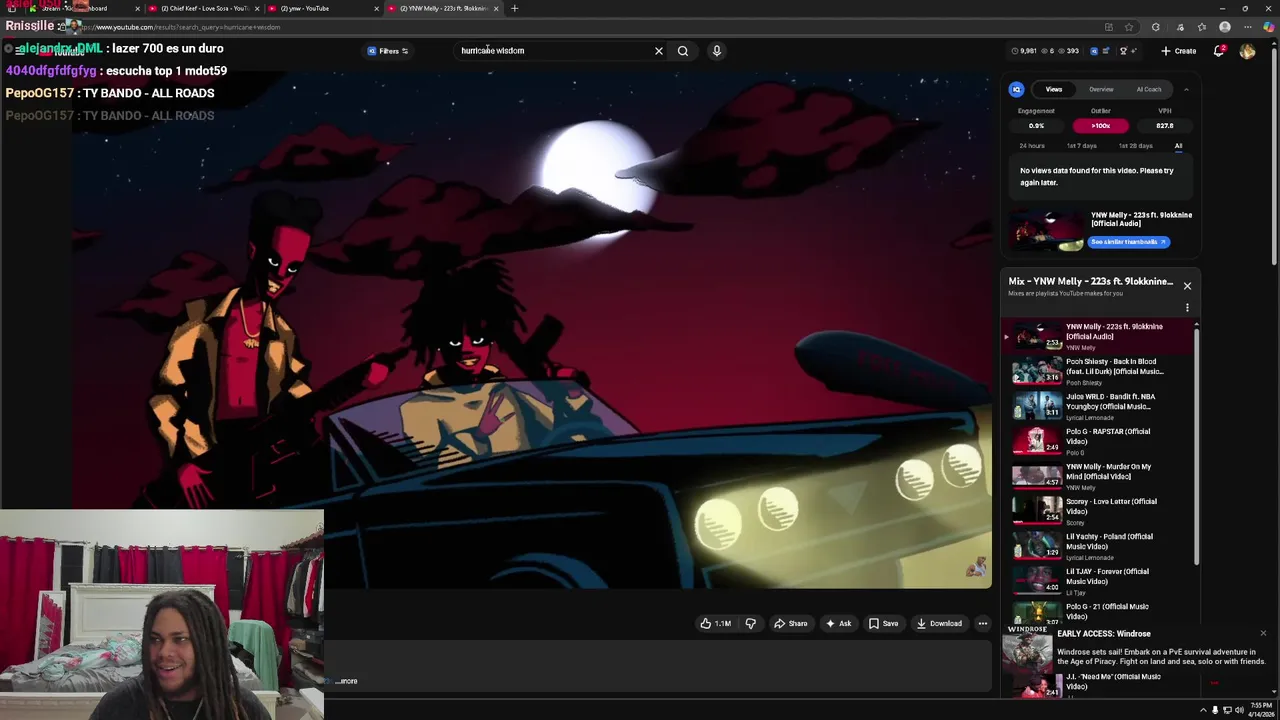Click the vidIQ logo in the panel
Viewport: 1280px width, 720px height.
(x=1016, y=89)
